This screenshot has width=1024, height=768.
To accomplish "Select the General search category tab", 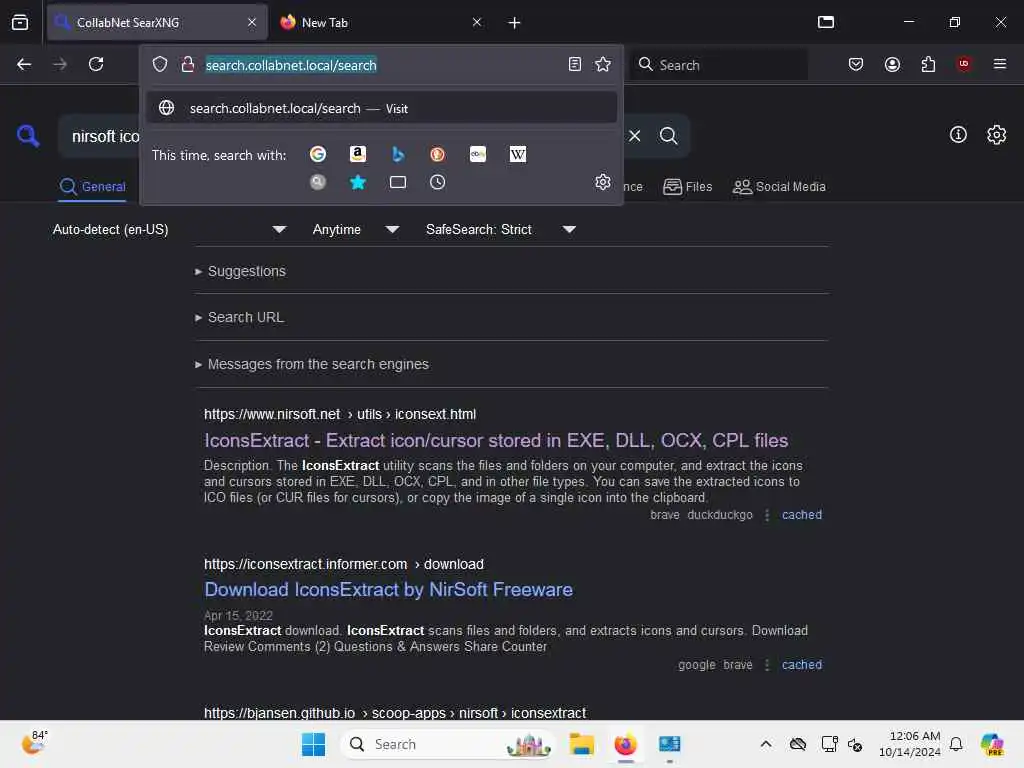I will pyautogui.click(x=92, y=187).
